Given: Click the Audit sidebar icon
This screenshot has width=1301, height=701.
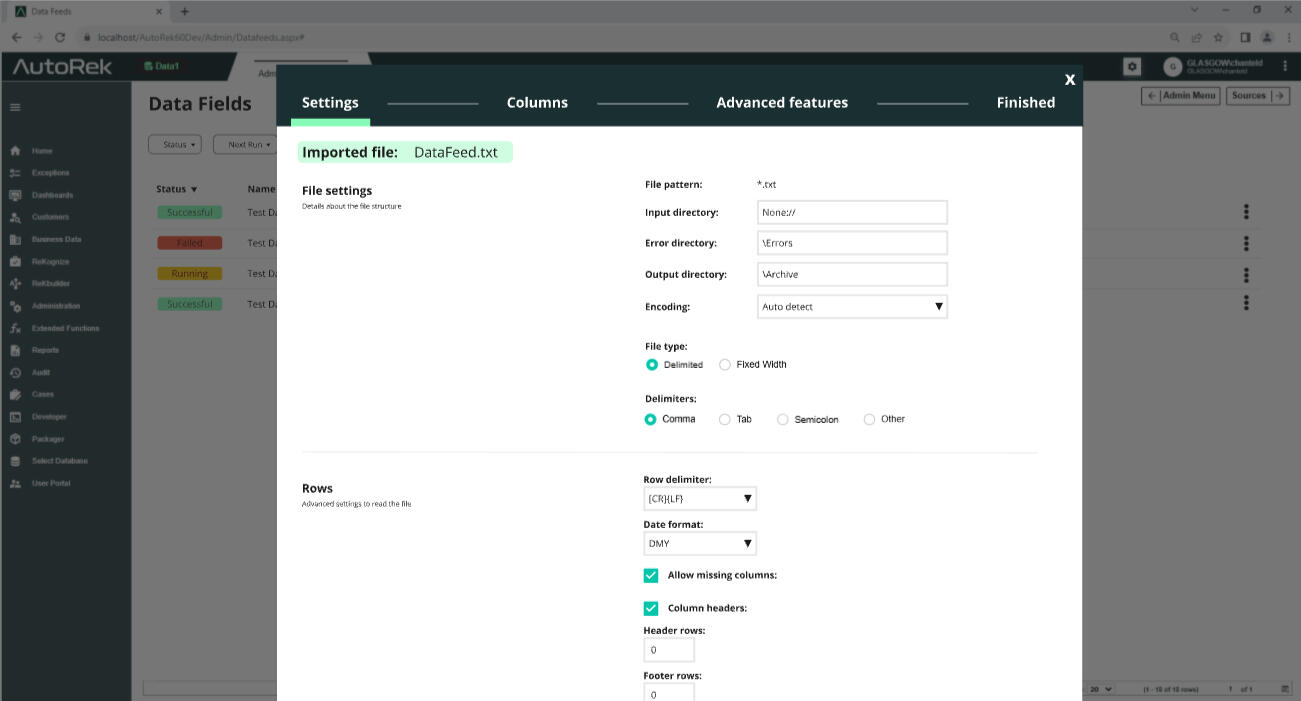Looking at the screenshot, I should 16,372.
